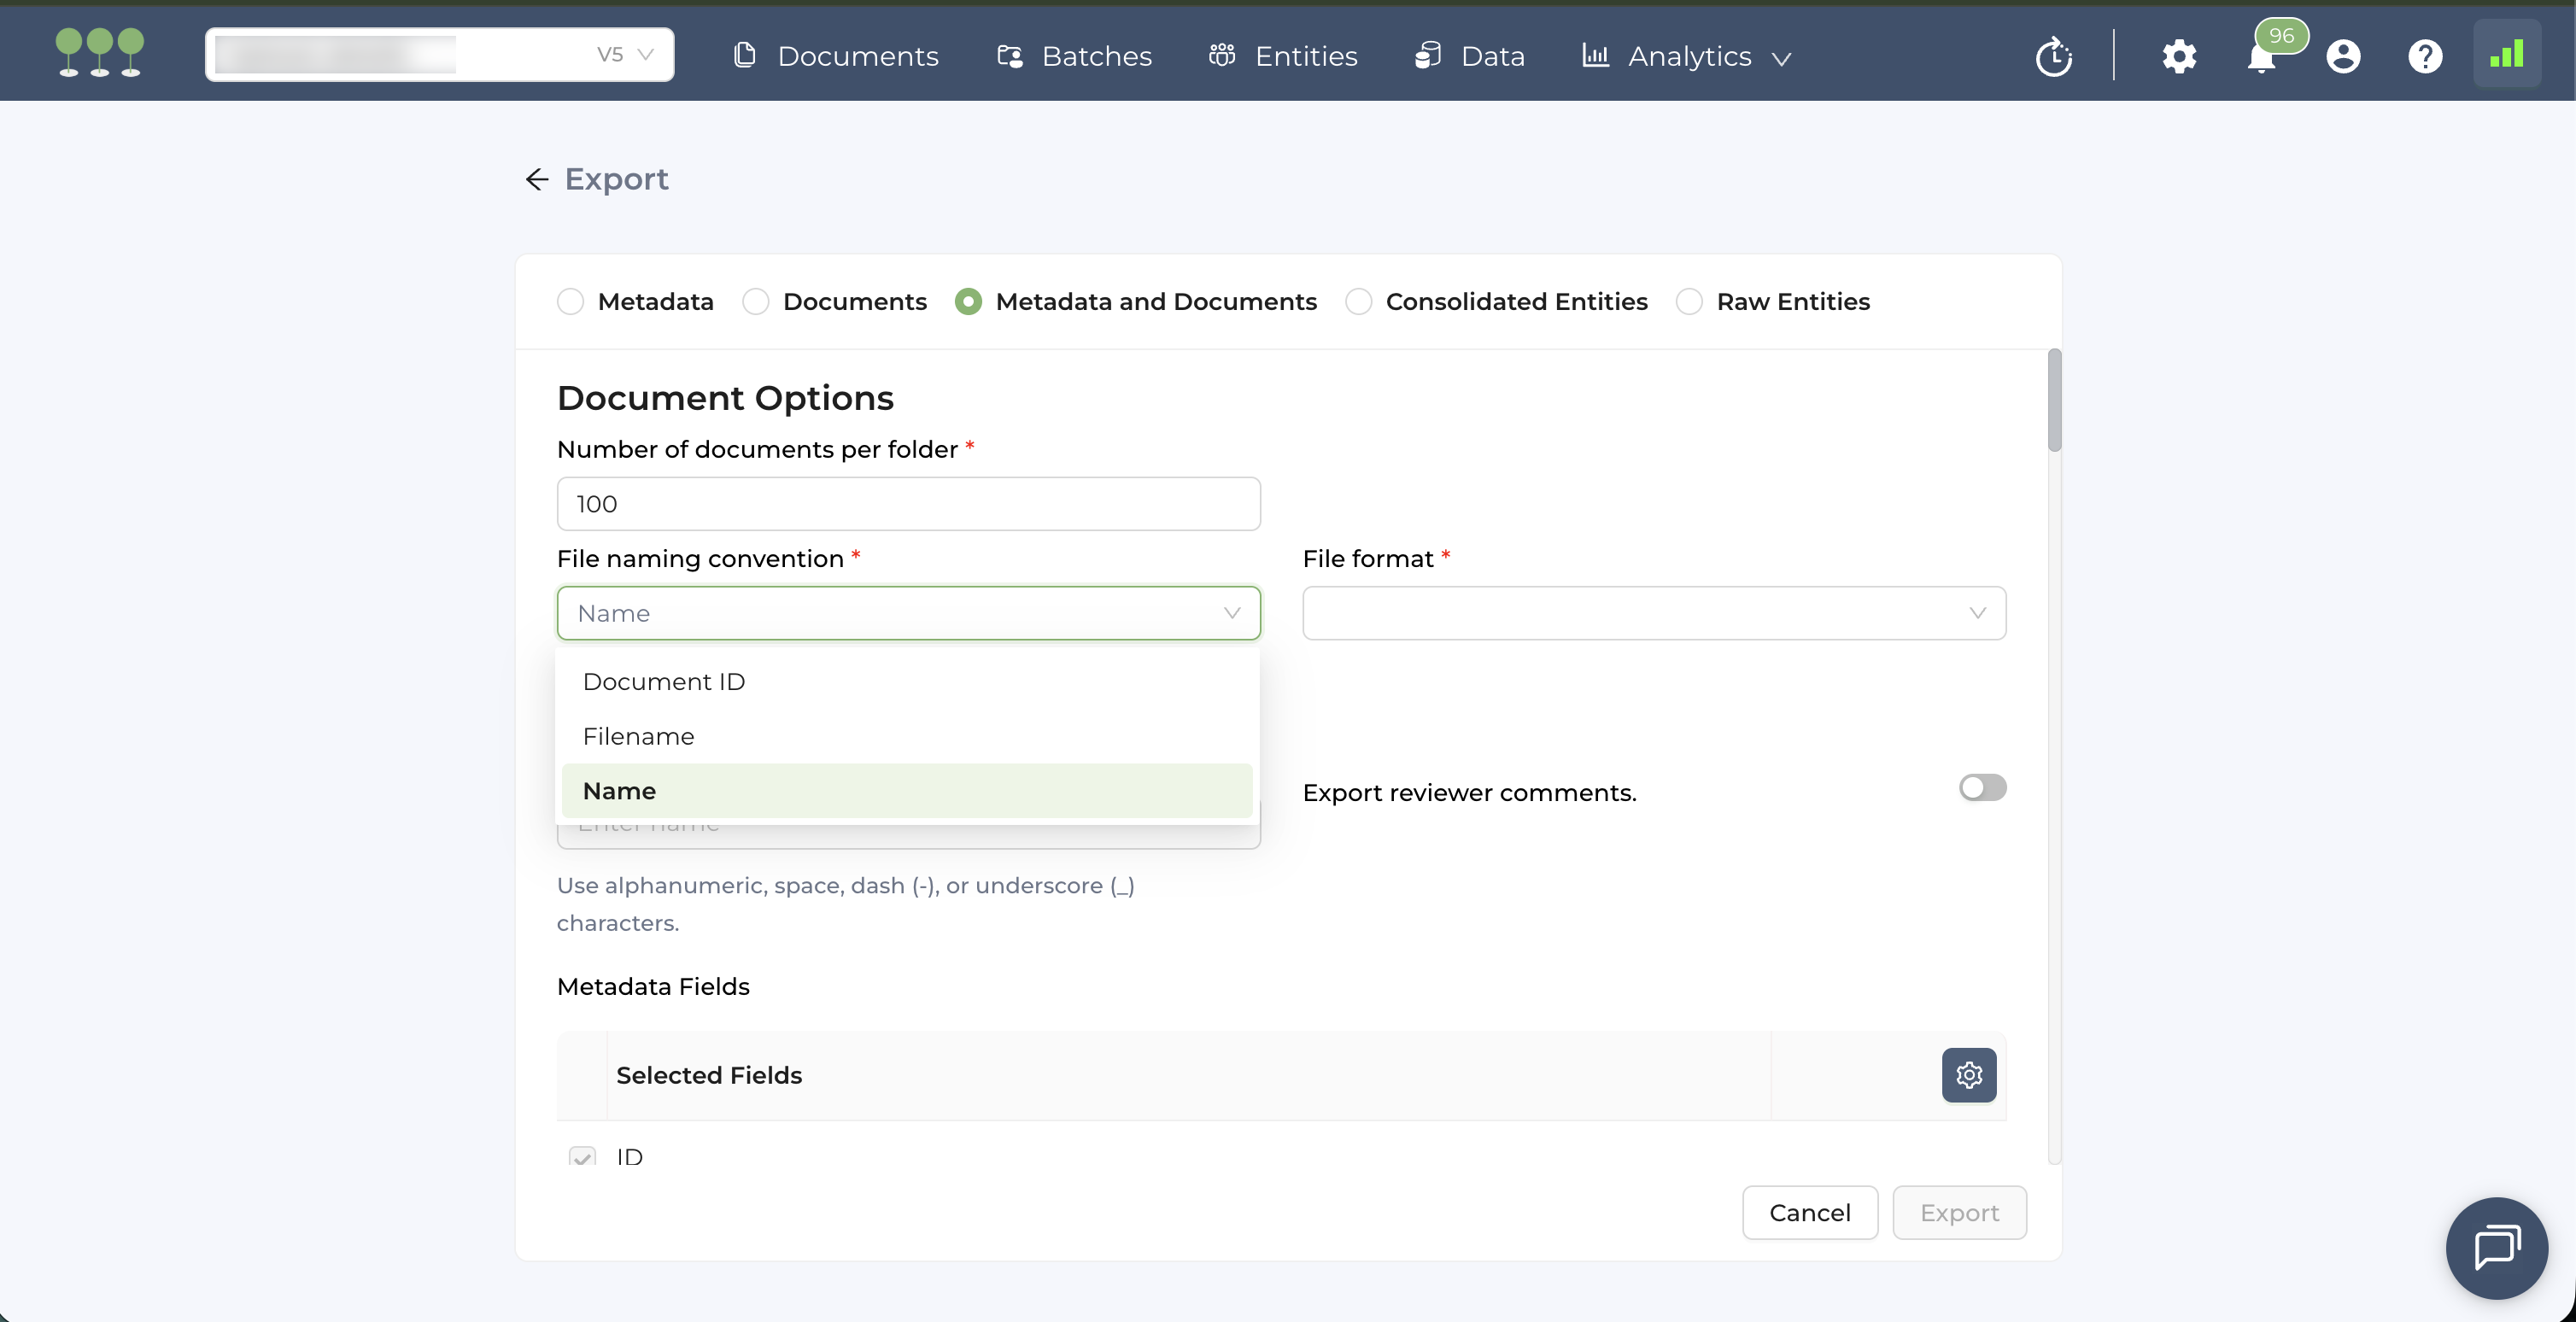Screen dimensions: 2576x1322
Task: Open the settings gear in top bar
Action: tap(2179, 56)
